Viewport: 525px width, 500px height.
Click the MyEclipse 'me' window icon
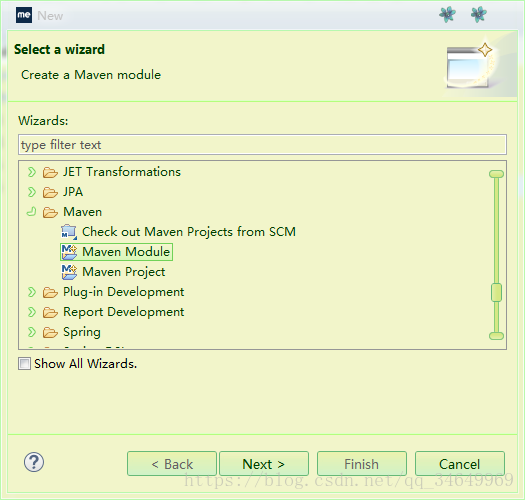click(24, 15)
